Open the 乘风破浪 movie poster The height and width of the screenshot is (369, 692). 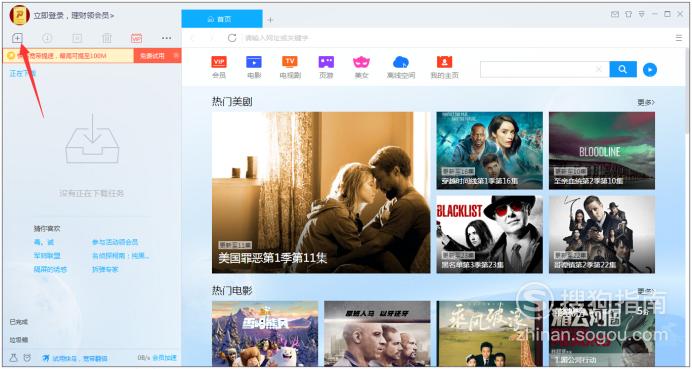489,334
